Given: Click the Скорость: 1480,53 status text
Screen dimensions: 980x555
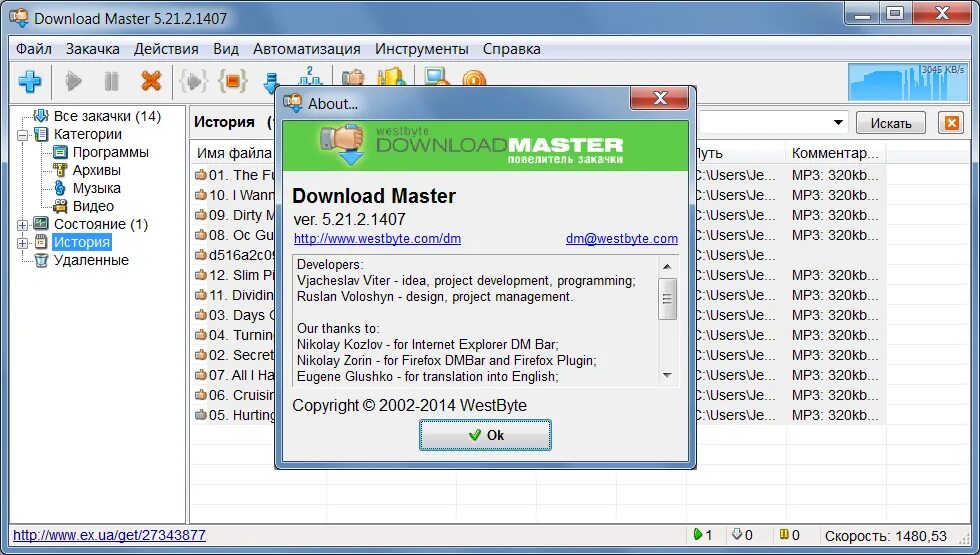Looking at the screenshot, I should click(x=886, y=536).
